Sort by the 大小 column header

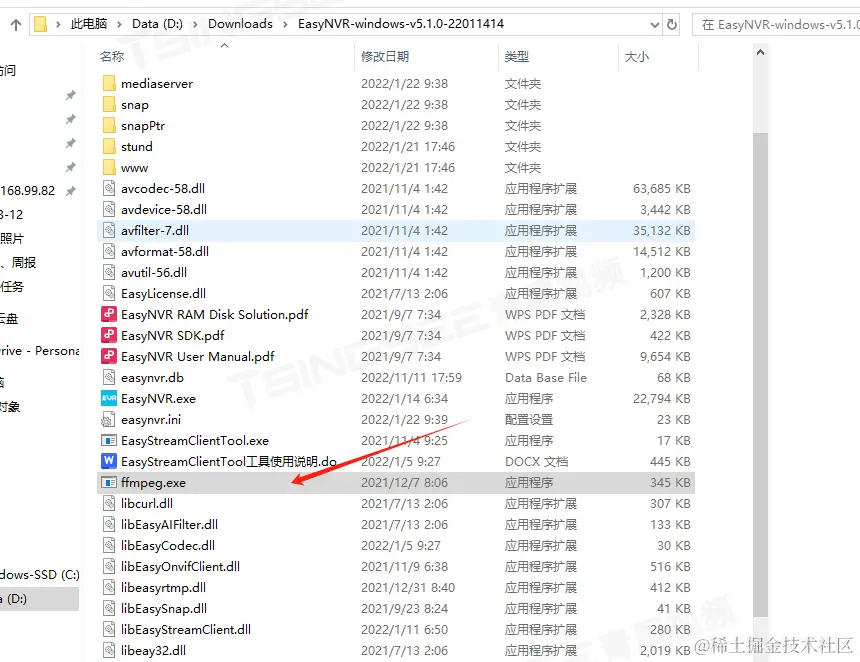(x=637, y=56)
